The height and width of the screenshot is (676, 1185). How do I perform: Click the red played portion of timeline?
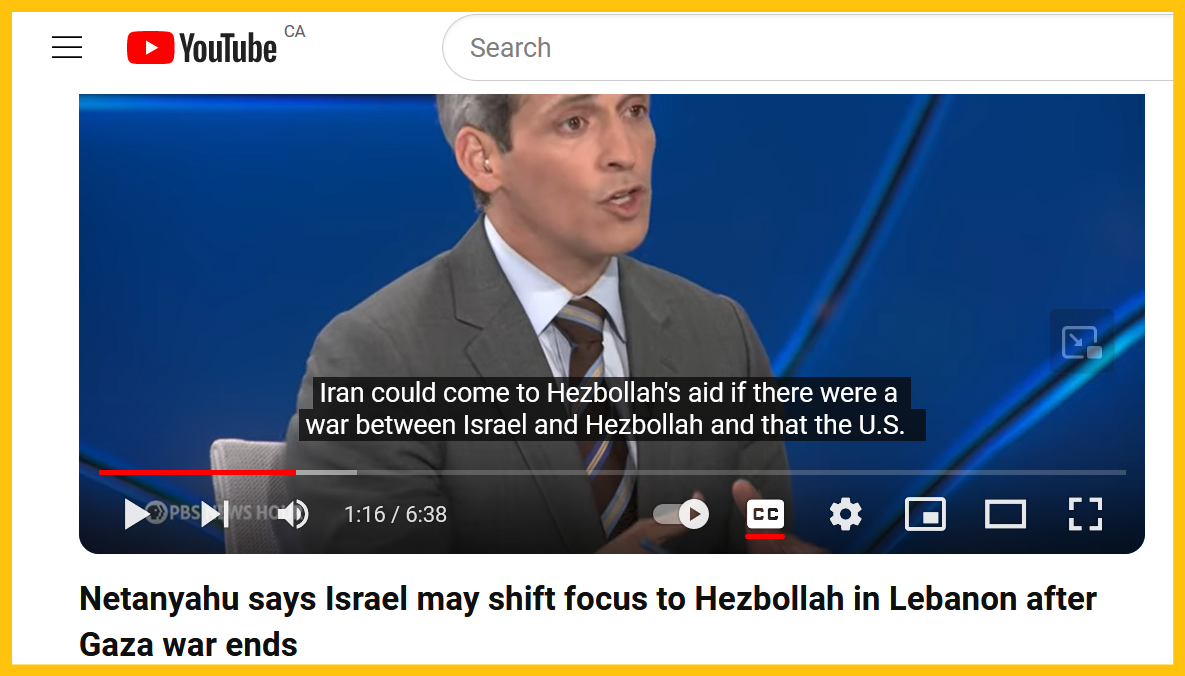[197, 472]
